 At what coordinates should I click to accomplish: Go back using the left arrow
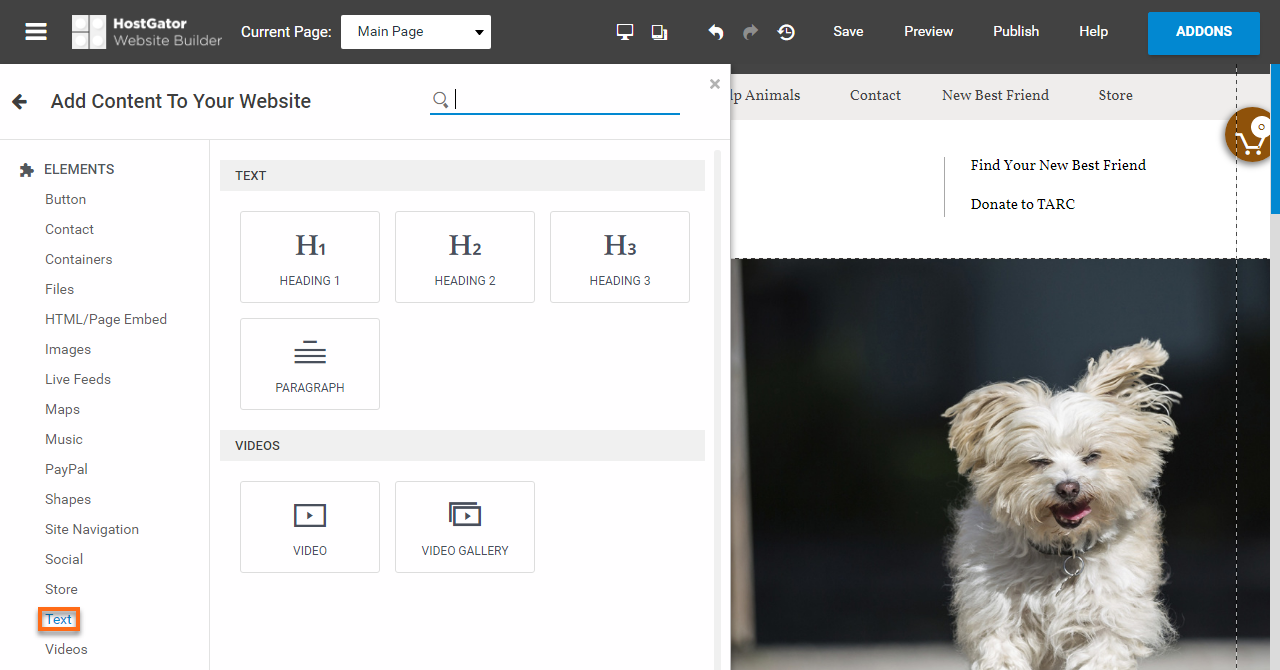(x=19, y=101)
